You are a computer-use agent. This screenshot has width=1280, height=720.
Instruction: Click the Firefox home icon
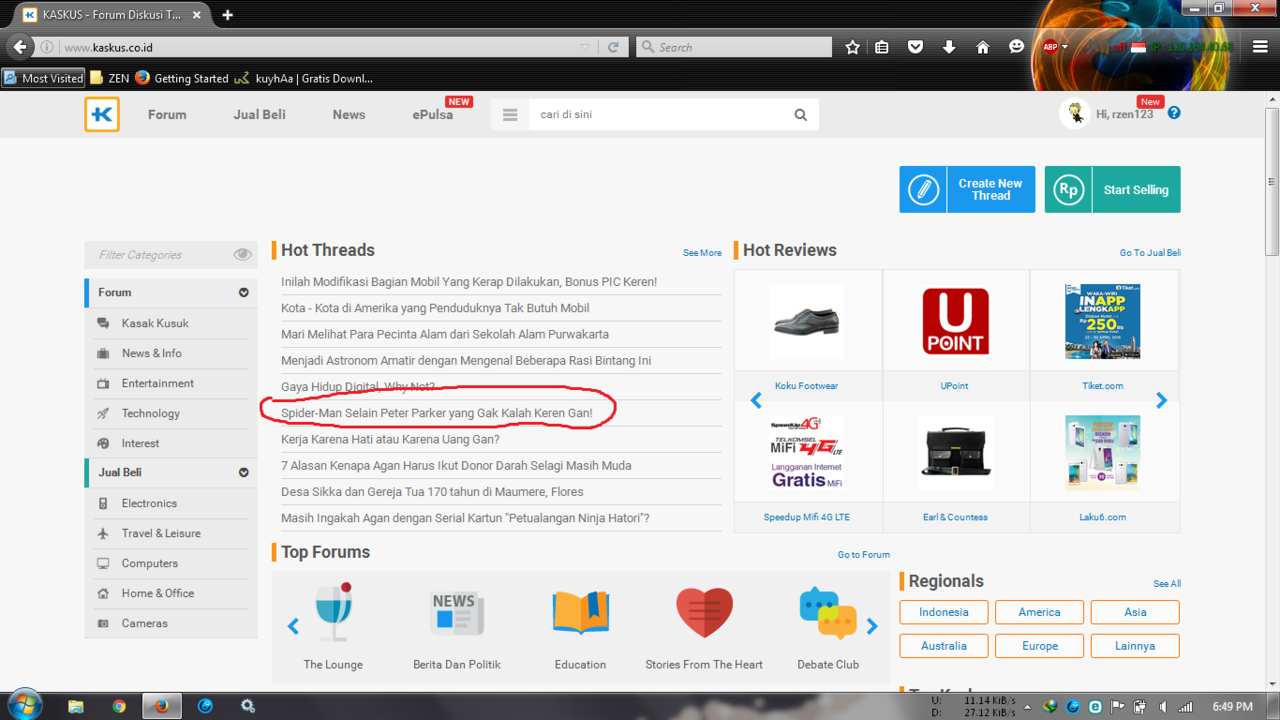(x=982, y=47)
